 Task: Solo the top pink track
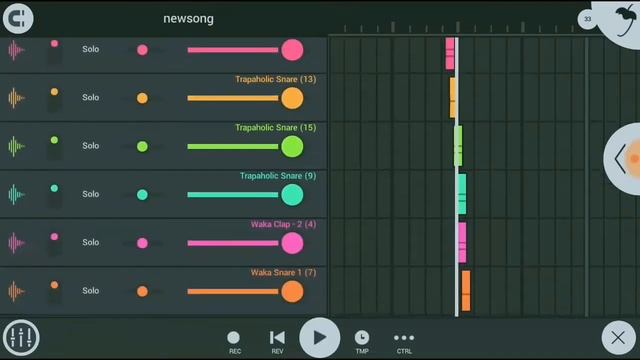(91, 49)
